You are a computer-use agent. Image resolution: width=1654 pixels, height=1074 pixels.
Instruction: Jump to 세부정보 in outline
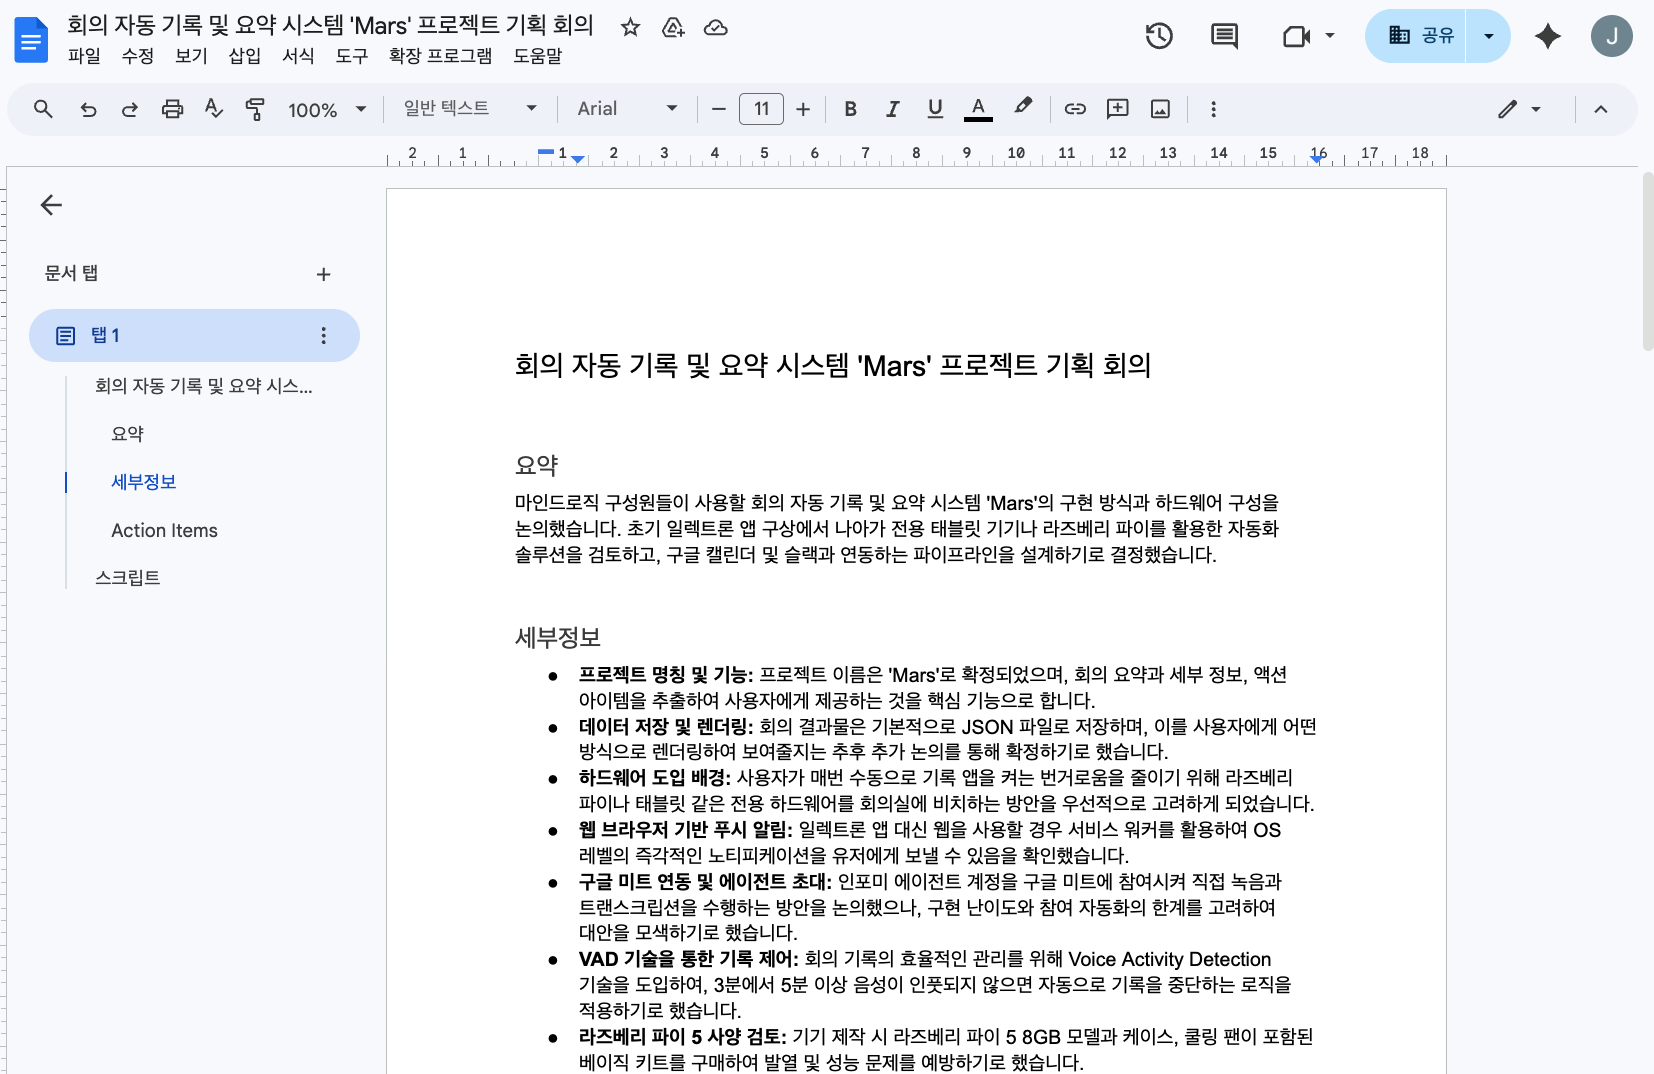tap(144, 482)
